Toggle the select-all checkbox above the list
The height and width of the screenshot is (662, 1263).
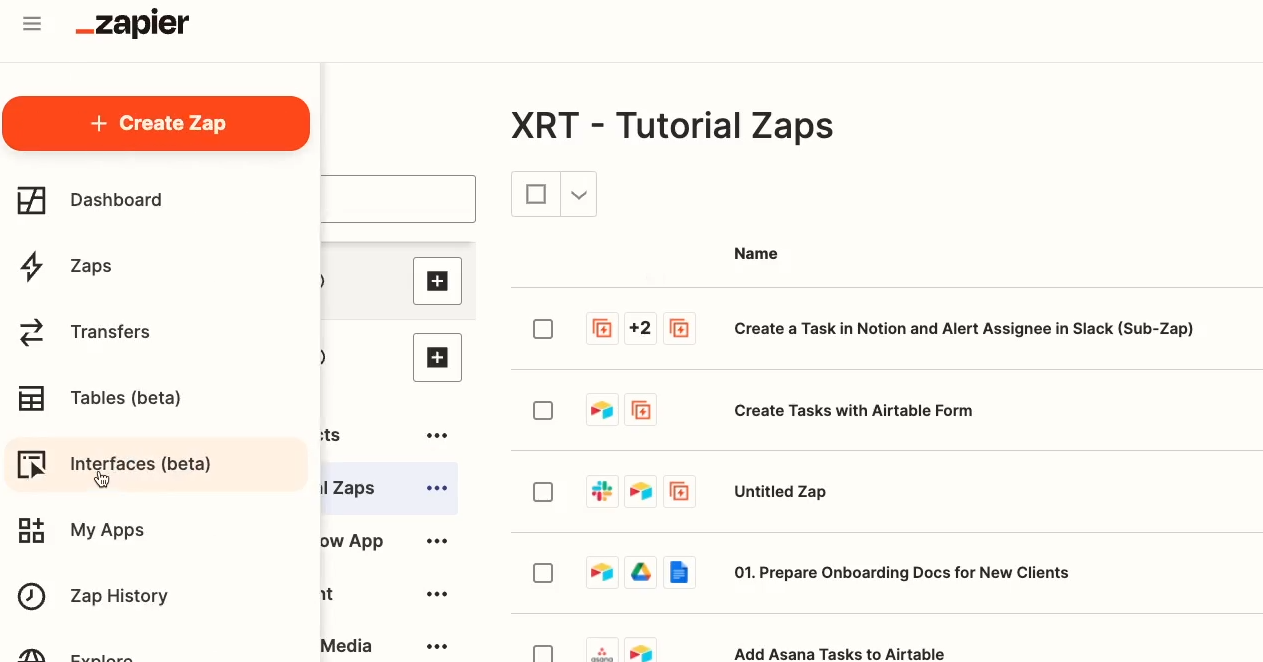click(x=536, y=194)
